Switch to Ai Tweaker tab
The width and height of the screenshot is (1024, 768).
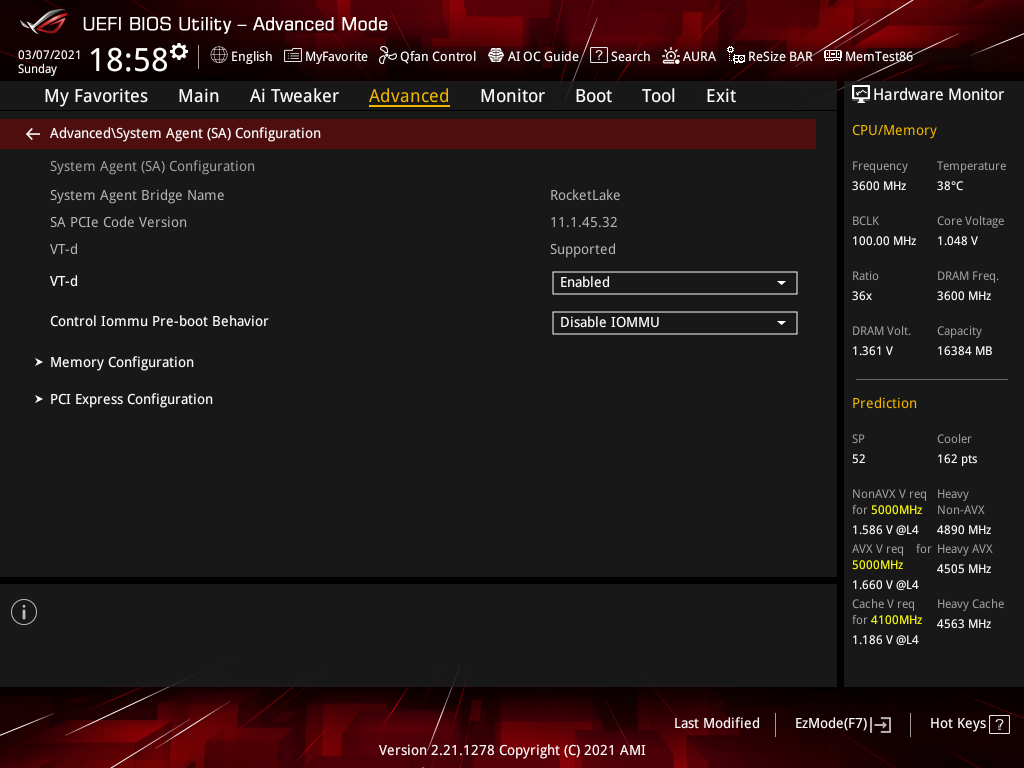coord(294,96)
